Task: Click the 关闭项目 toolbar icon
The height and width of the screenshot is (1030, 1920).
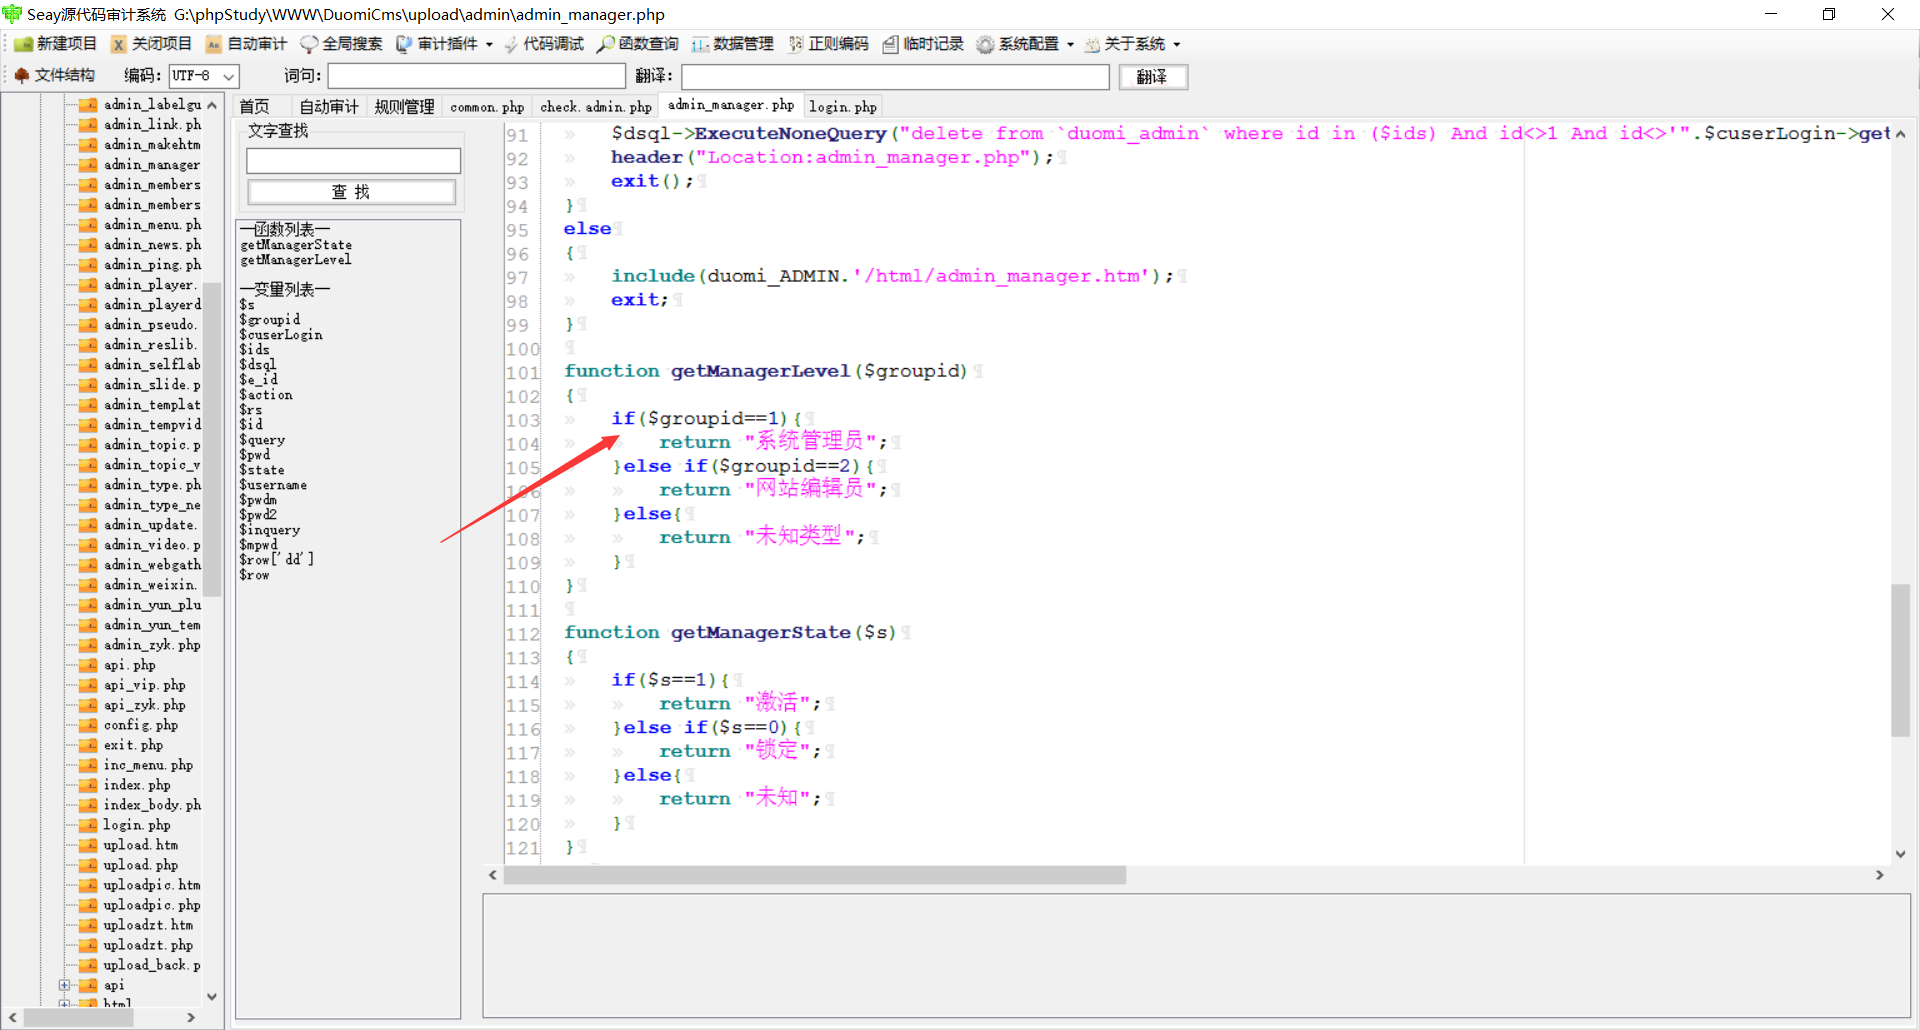Action: click(x=119, y=44)
